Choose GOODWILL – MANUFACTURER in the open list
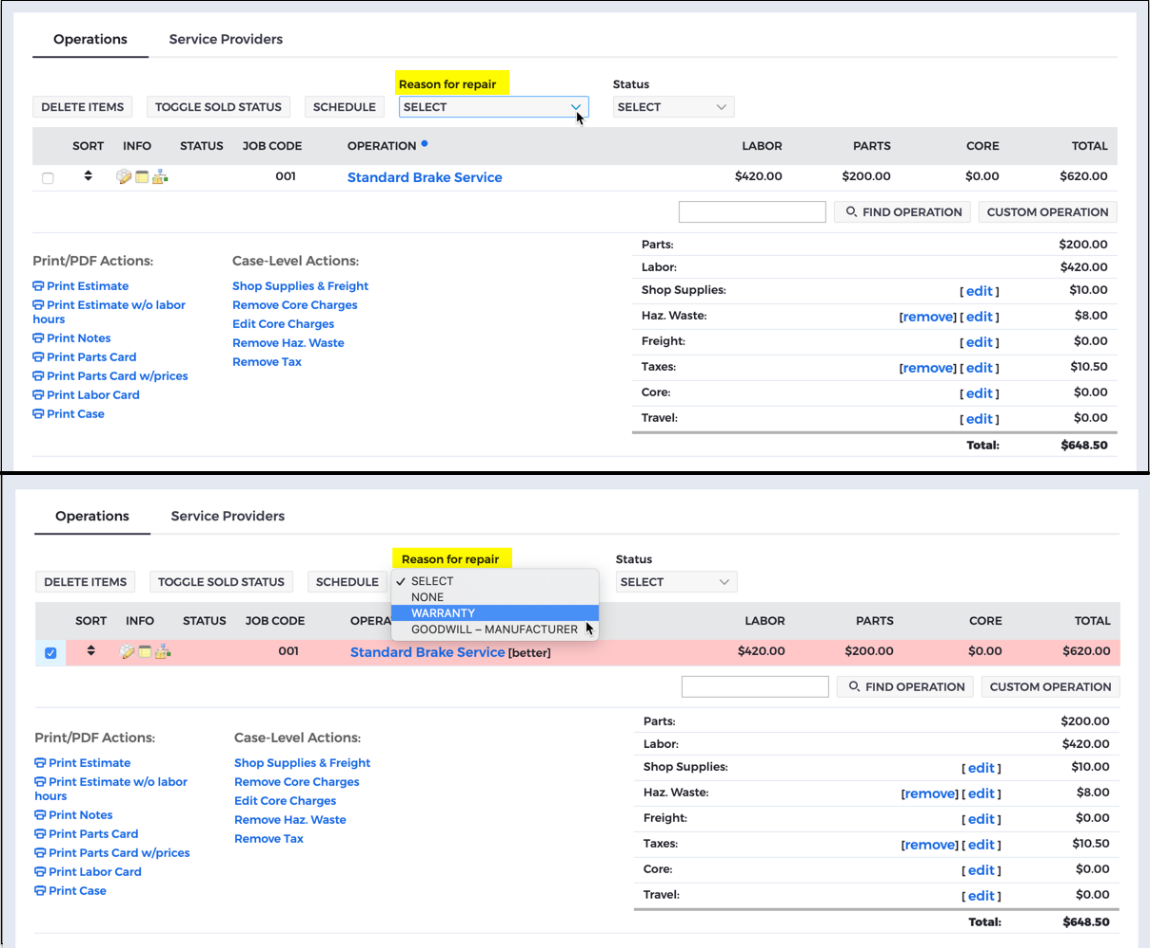Image resolution: width=1150 pixels, height=948 pixels. coord(495,629)
